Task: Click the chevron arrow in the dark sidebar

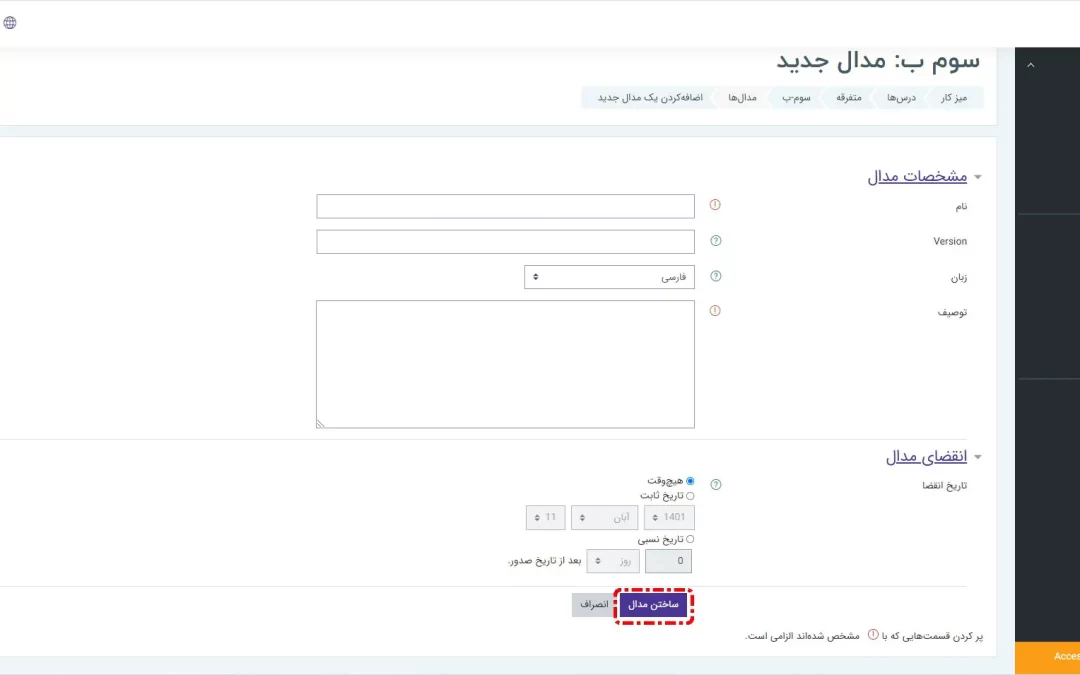Action: pyautogui.click(x=1030, y=65)
